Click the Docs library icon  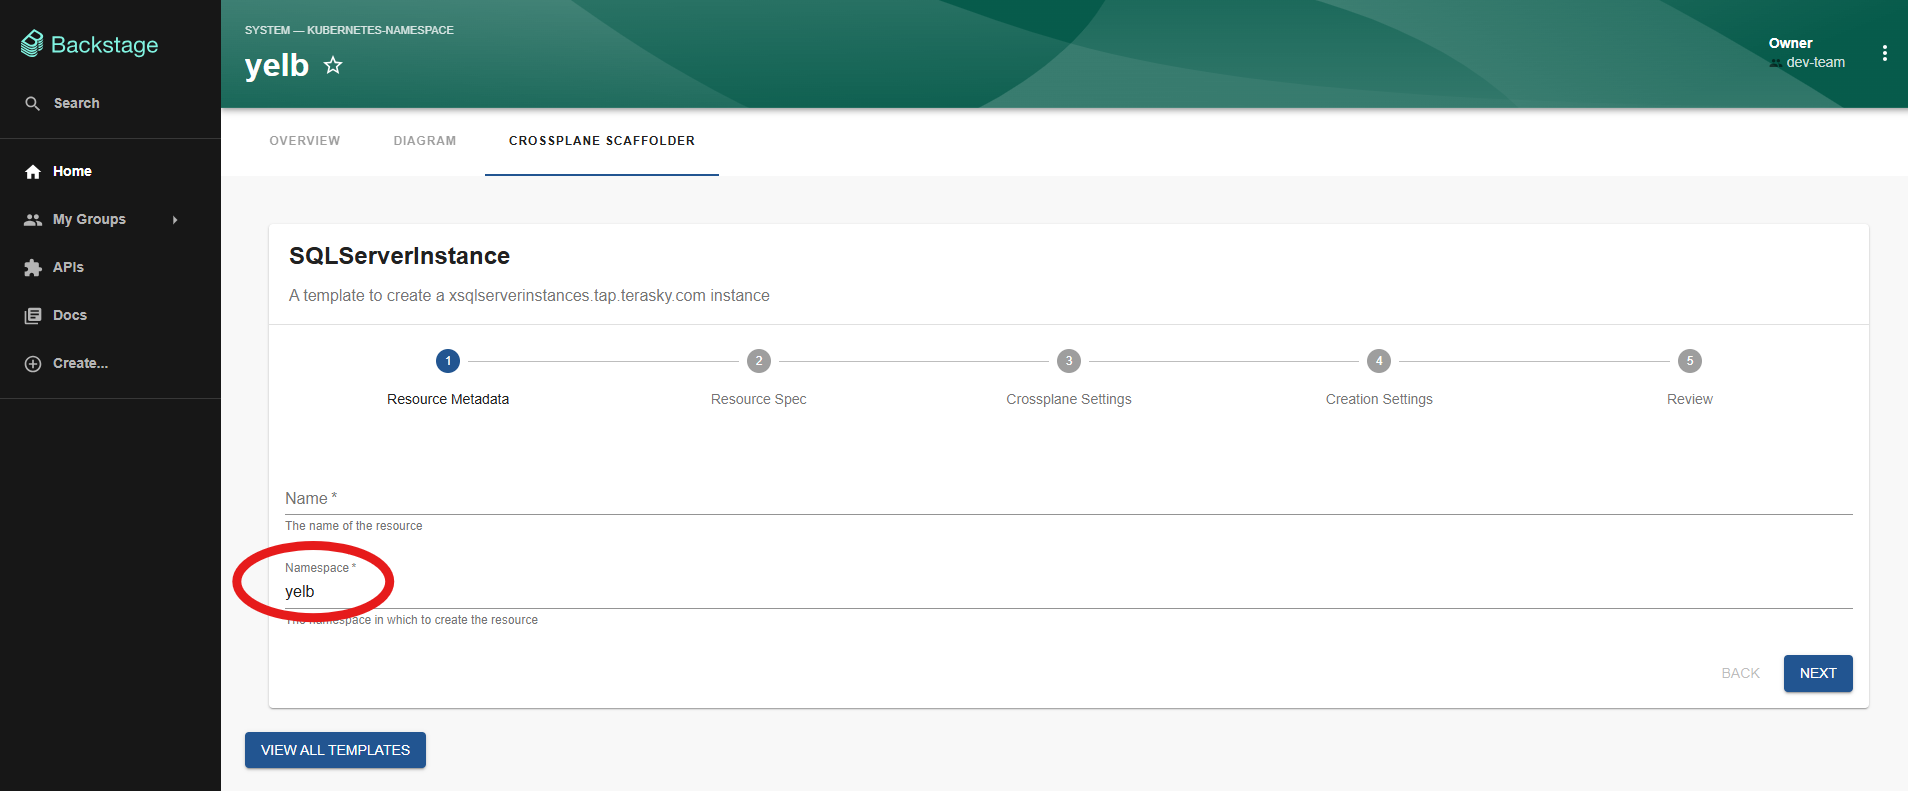[x=33, y=315]
